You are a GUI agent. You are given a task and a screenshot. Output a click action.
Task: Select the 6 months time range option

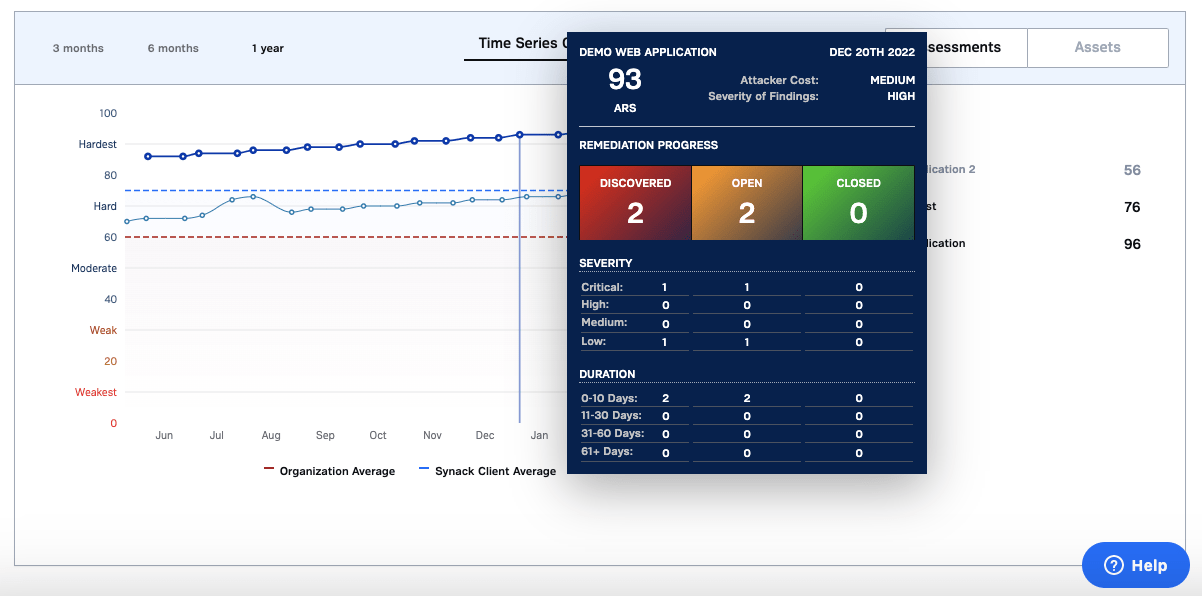tap(172, 47)
